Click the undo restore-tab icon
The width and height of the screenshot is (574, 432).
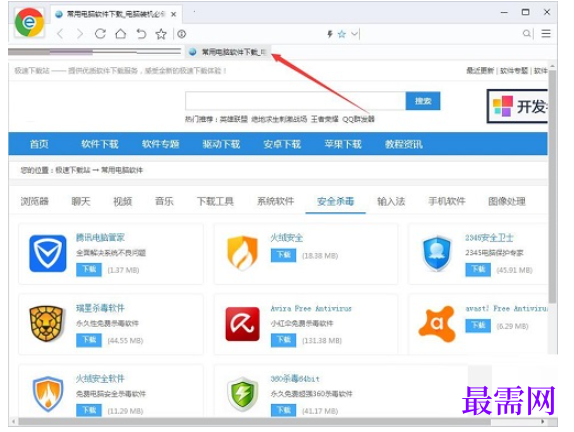click(141, 34)
